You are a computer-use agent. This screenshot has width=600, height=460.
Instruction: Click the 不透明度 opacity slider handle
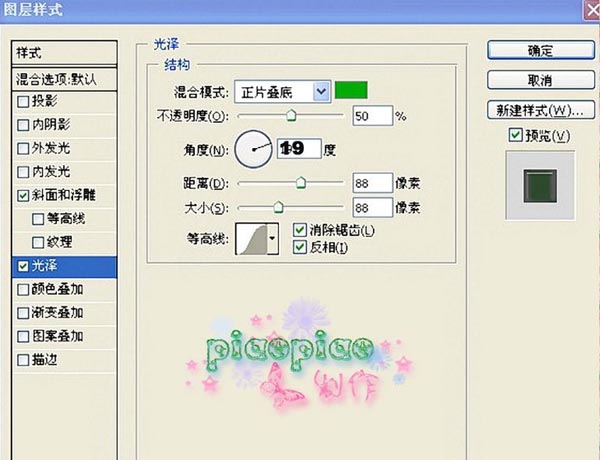pyautogui.click(x=291, y=116)
